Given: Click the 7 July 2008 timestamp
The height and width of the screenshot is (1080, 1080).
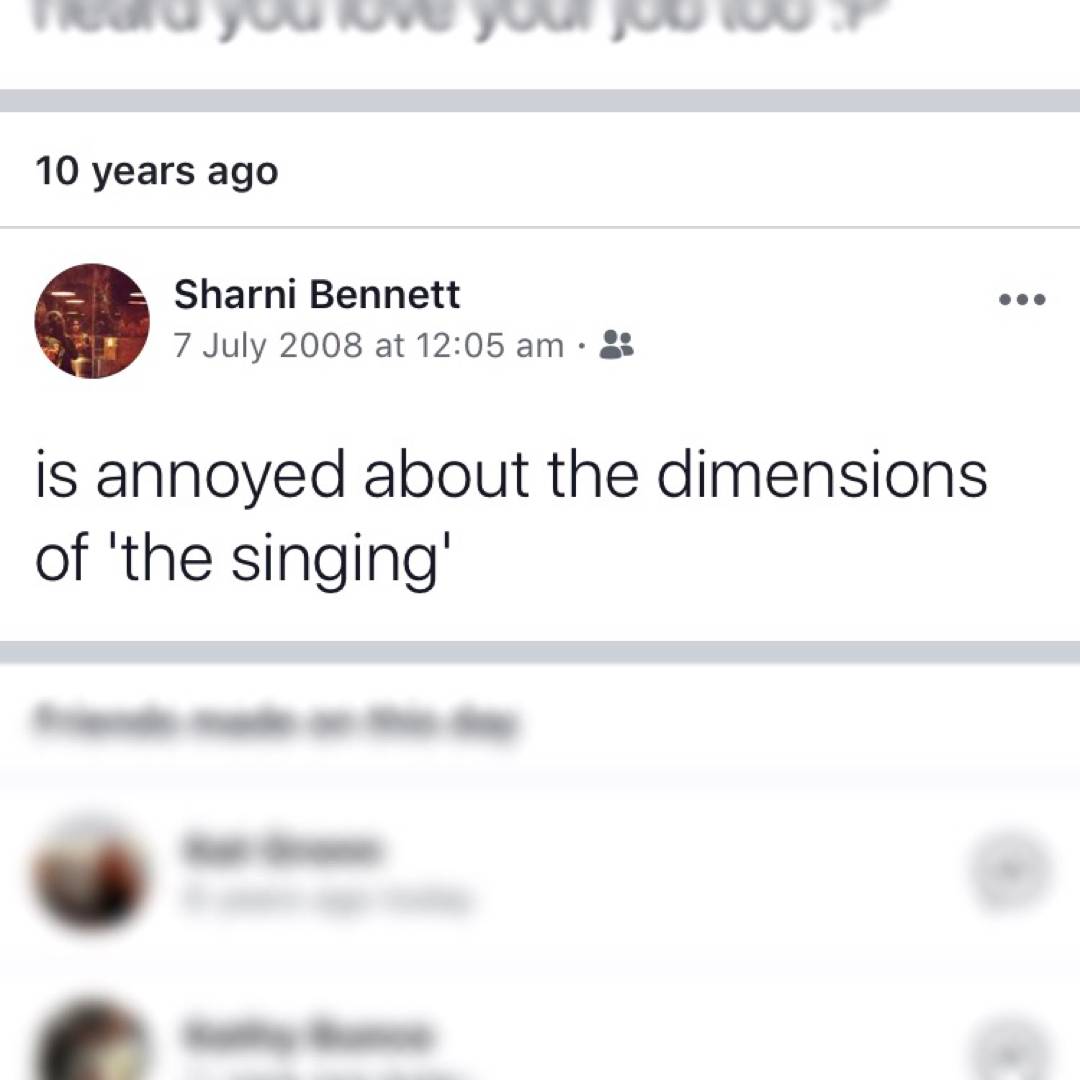Looking at the screenshot, I should click(267, 346).
